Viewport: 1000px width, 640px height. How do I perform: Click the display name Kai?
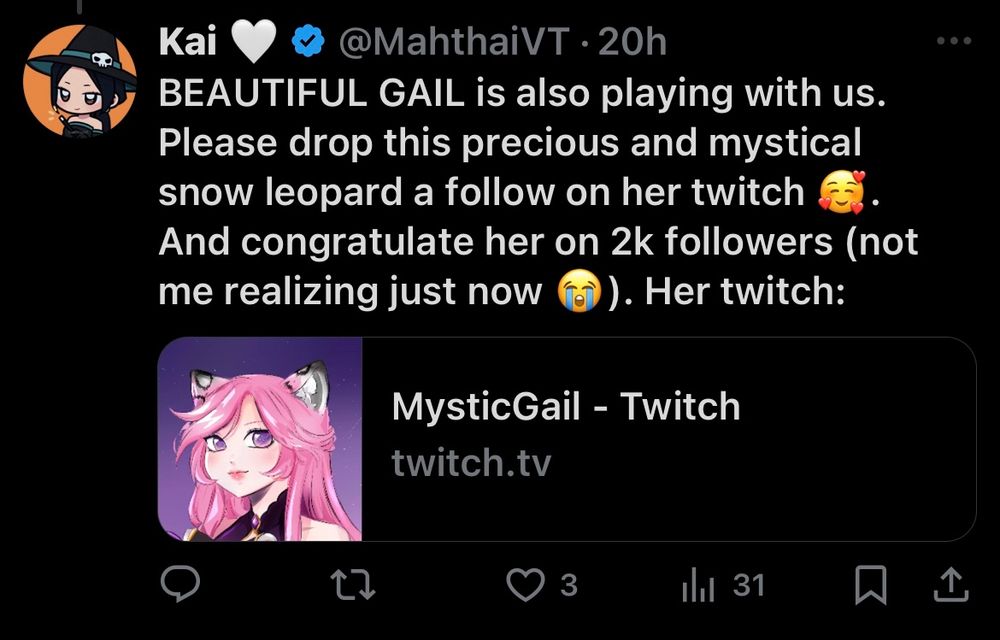click(x=188, y=43)
